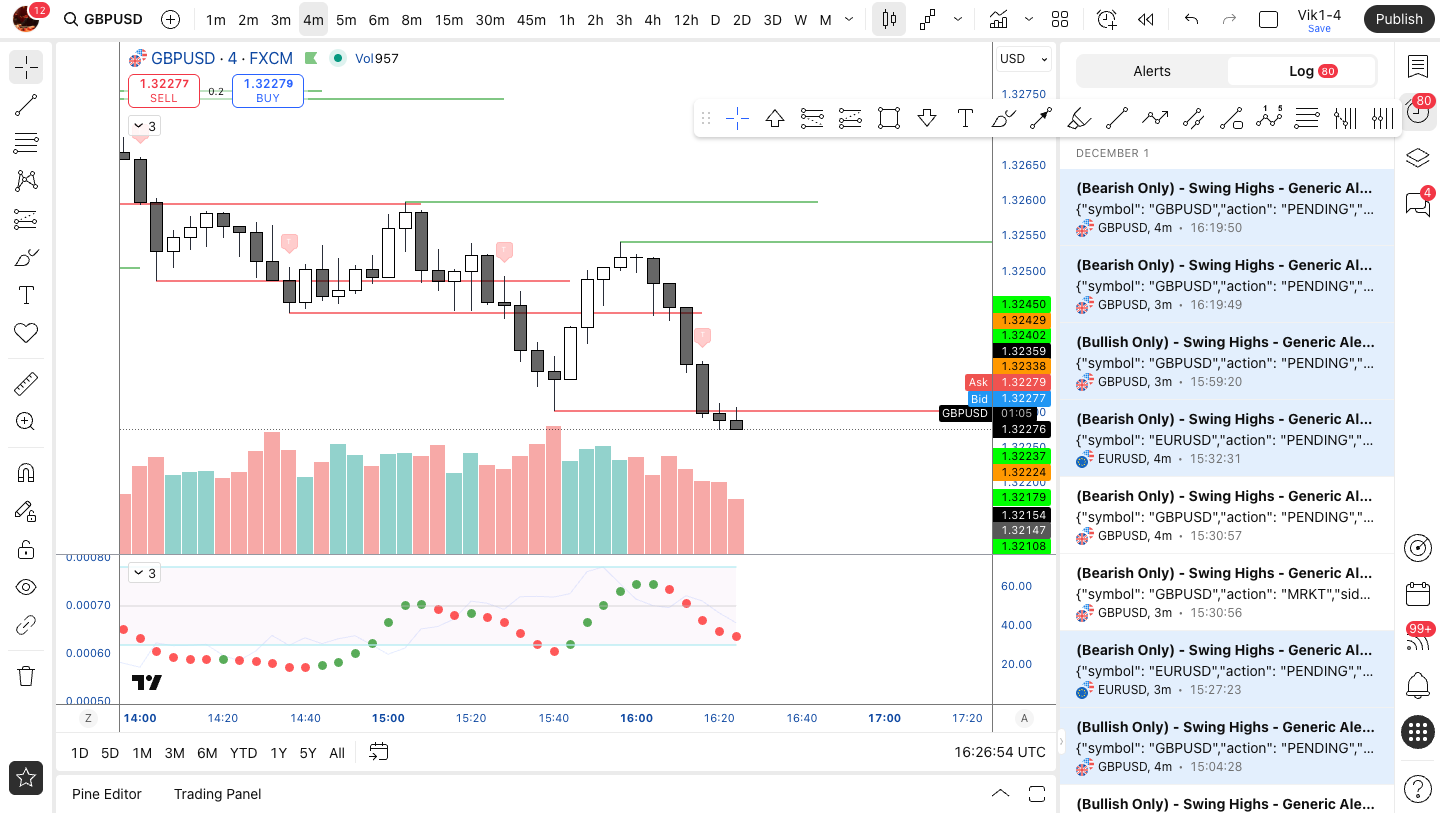Open symbol search for GBPUSD

(103, 19)
